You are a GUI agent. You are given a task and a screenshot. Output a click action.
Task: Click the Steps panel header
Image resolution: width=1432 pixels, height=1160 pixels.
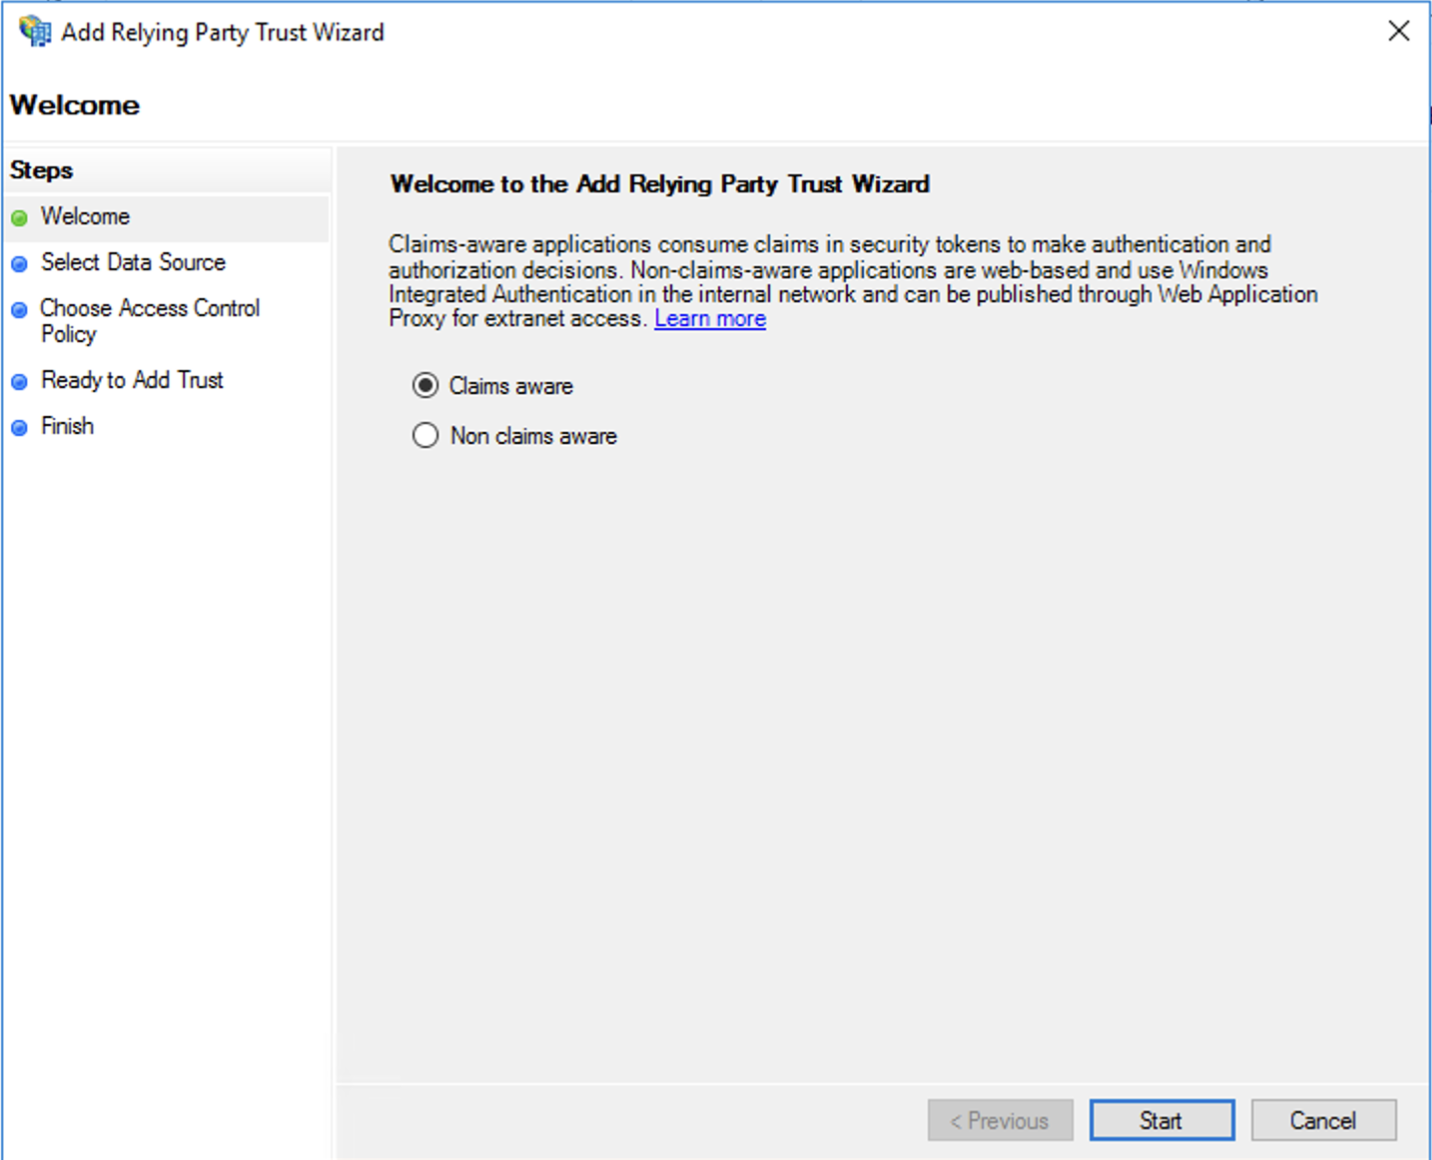point(41,170)
